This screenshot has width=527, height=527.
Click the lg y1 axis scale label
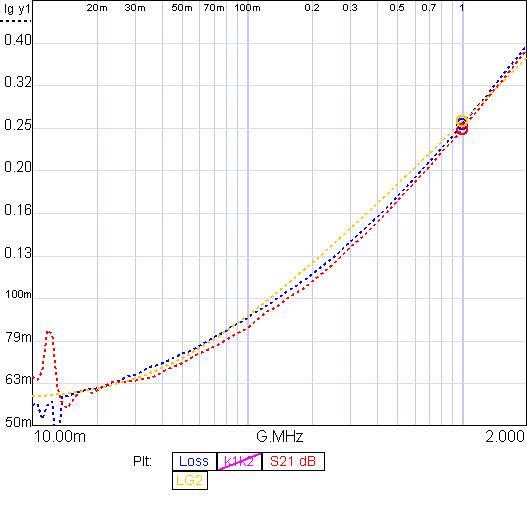17,9
